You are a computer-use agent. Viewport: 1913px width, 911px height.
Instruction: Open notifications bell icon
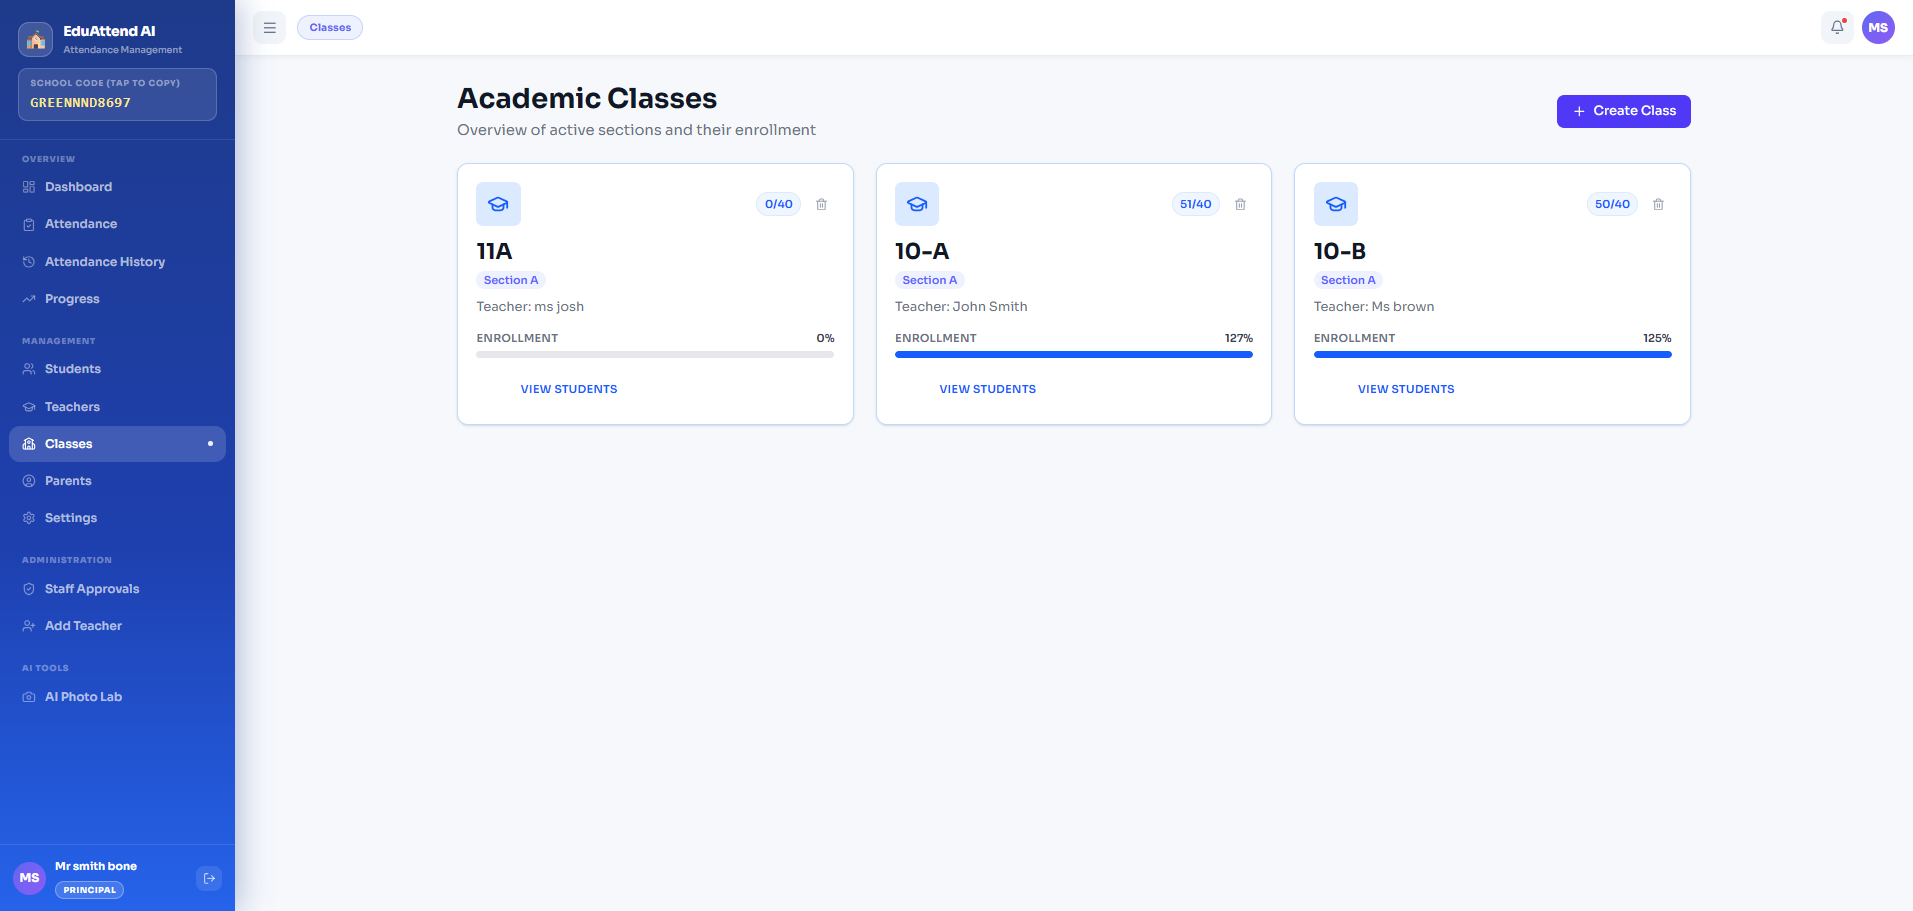click(x=1837, y=28)
